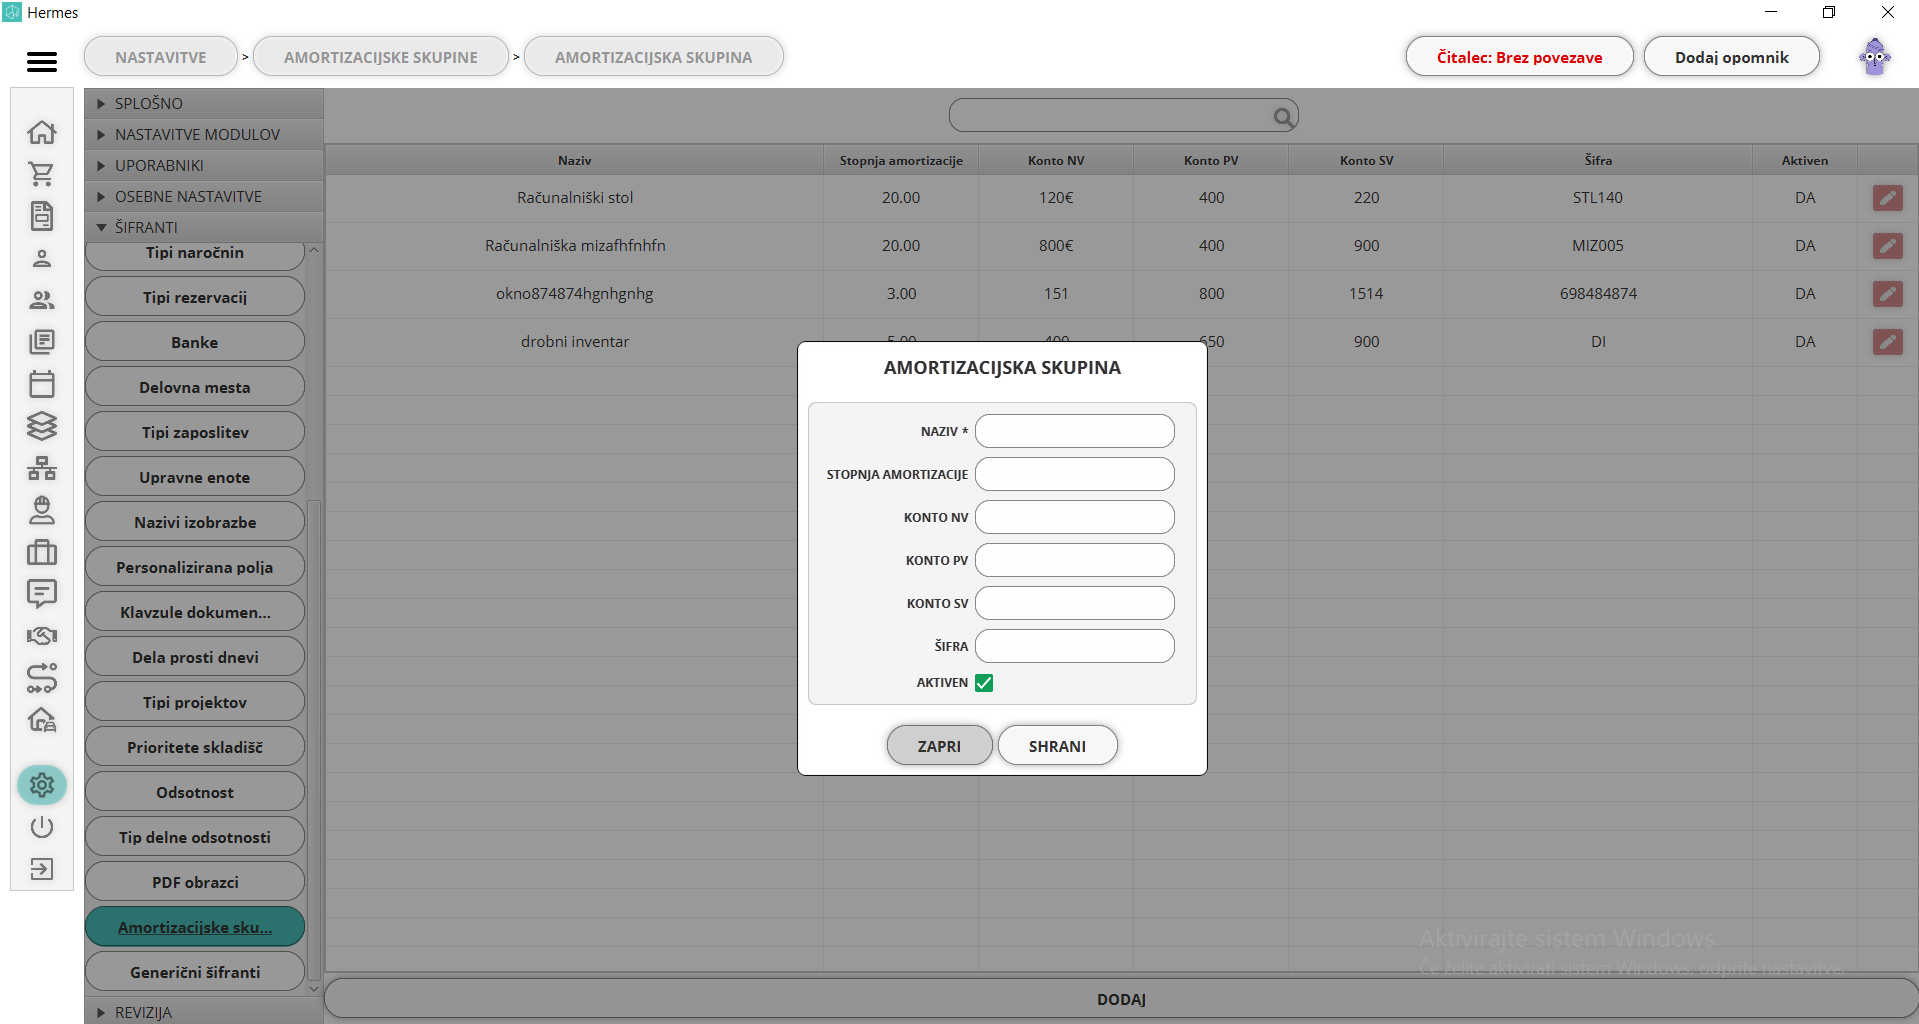Open Odsotnost codelist
The height and width of the screenshot is (1024, 1919).
[195, 792]
